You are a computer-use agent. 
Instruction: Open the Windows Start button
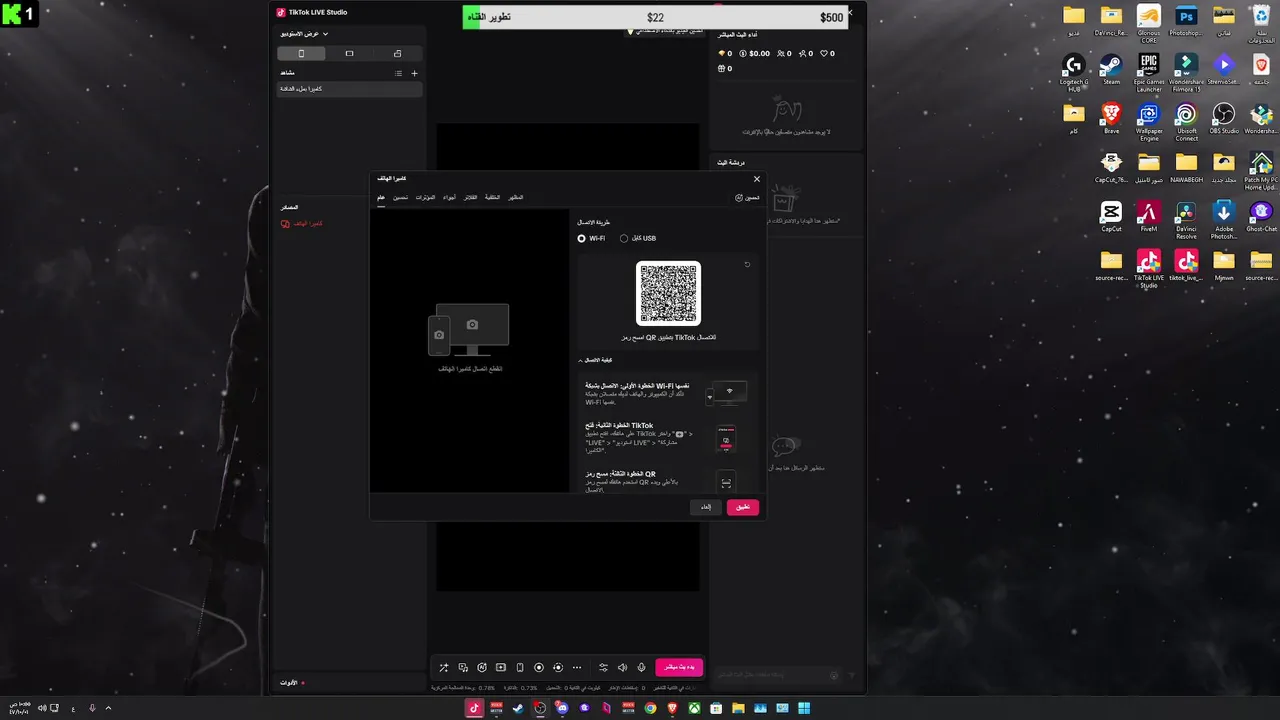[804, 708]
